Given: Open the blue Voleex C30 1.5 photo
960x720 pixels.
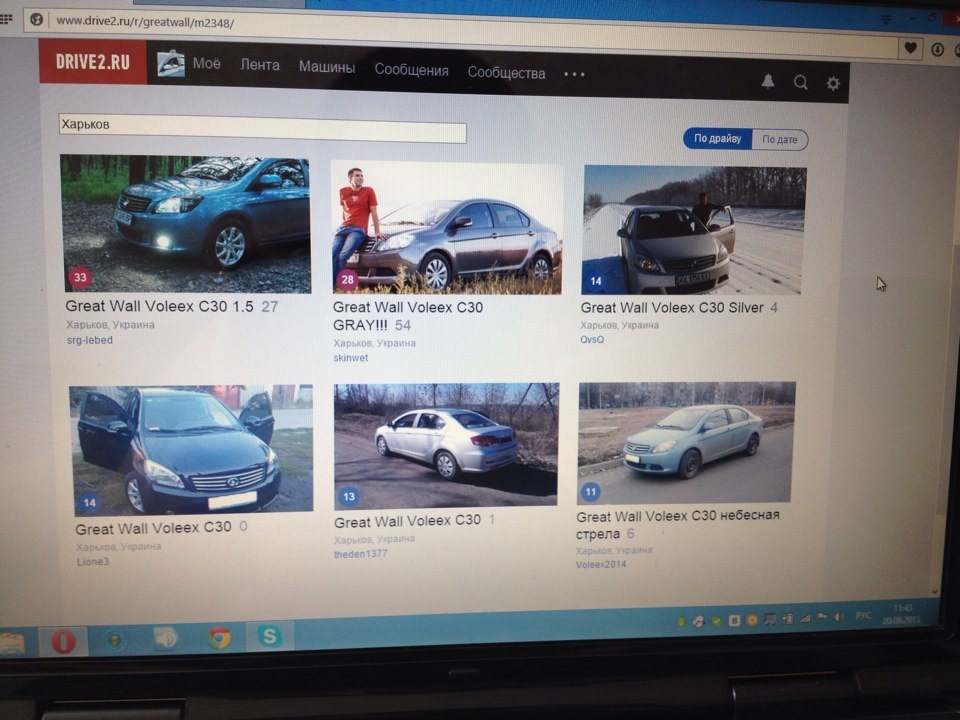Looking at the screenshot, I should 186,224.
